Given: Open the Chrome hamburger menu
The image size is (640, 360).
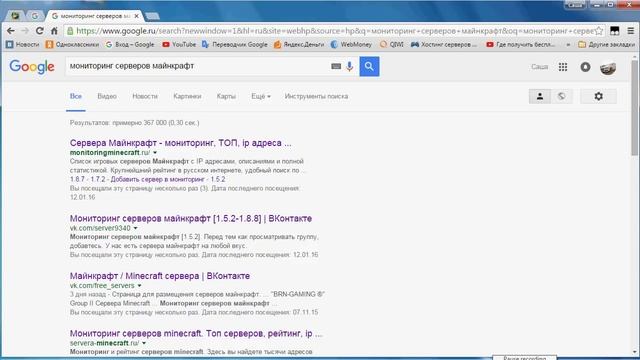Looking at the screenshot, I should 631,31.
